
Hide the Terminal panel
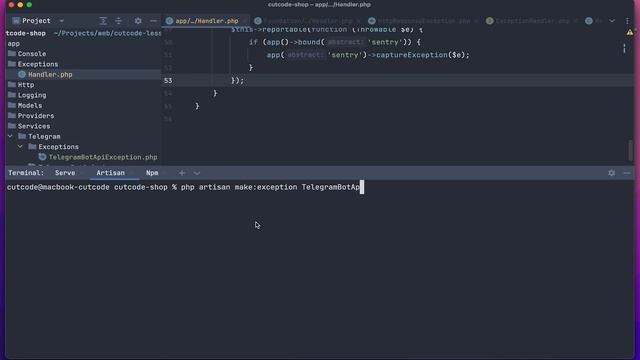[627, 173]
